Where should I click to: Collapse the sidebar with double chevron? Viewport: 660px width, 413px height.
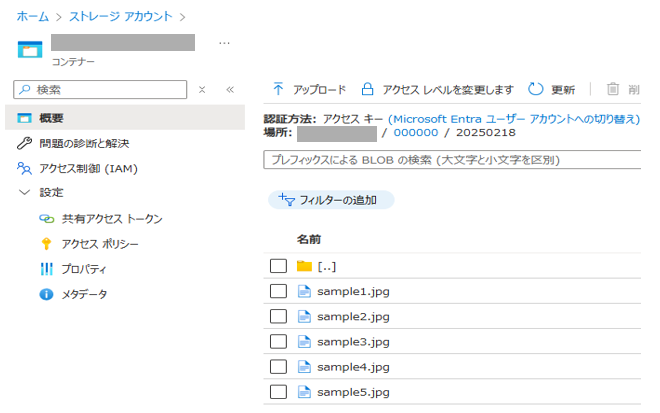point(230,90)
